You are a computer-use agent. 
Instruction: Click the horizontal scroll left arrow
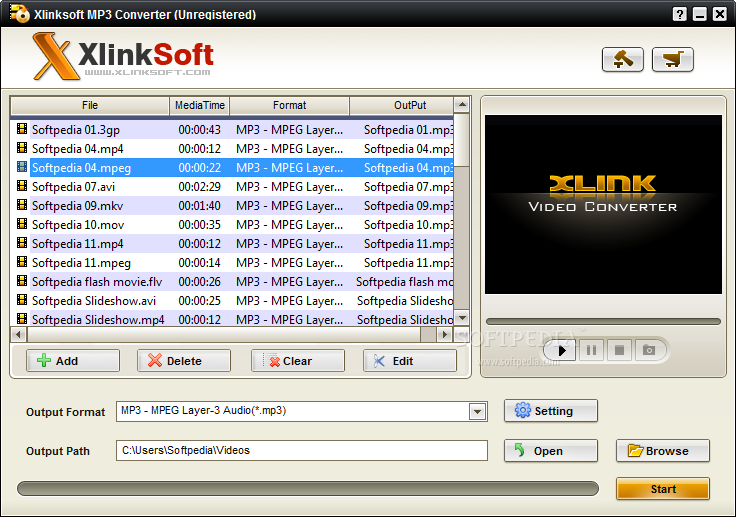[x=18, y=334]
